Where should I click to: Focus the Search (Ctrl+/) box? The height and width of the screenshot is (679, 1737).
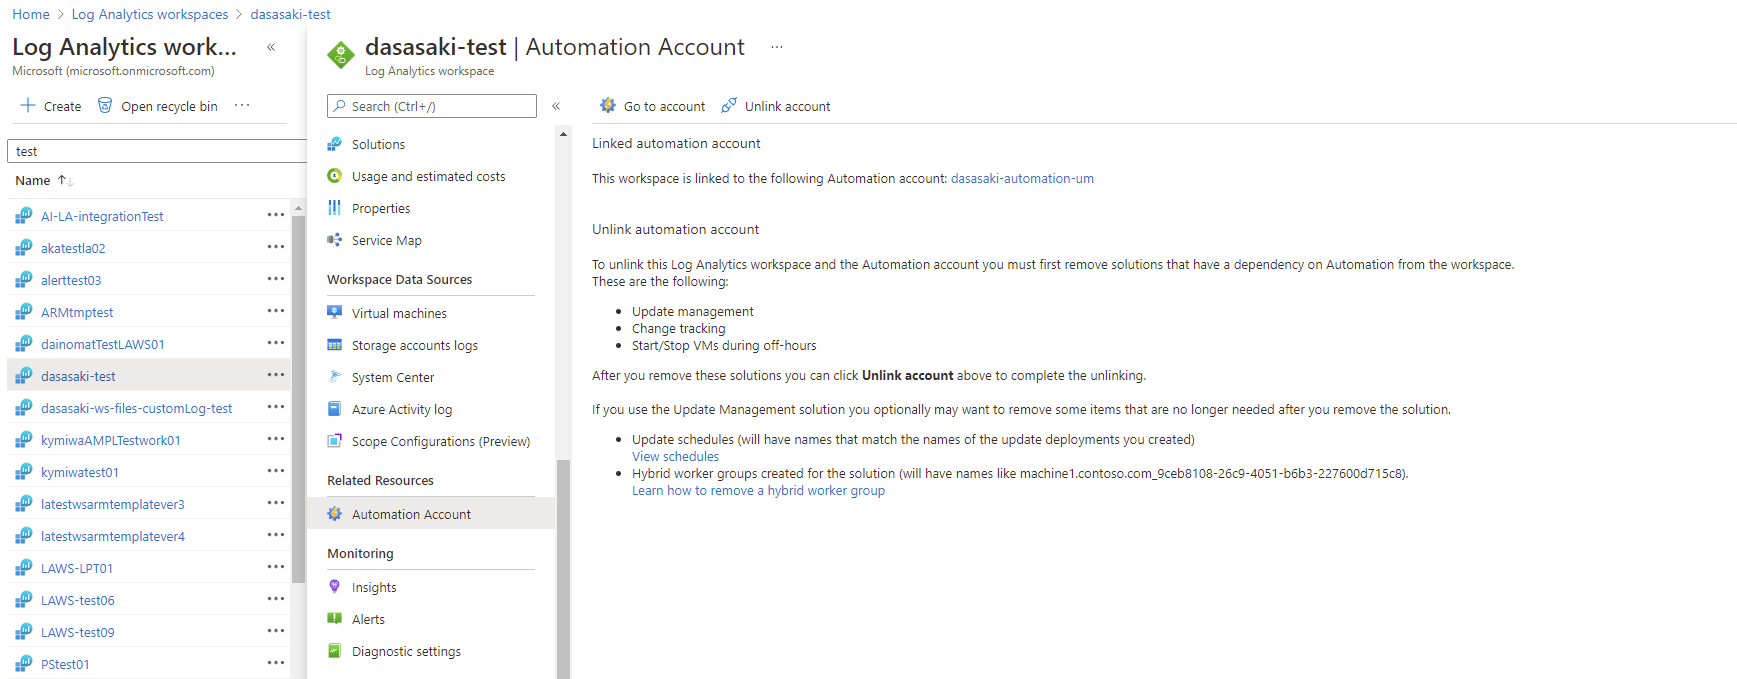click(x=432, y=106)
